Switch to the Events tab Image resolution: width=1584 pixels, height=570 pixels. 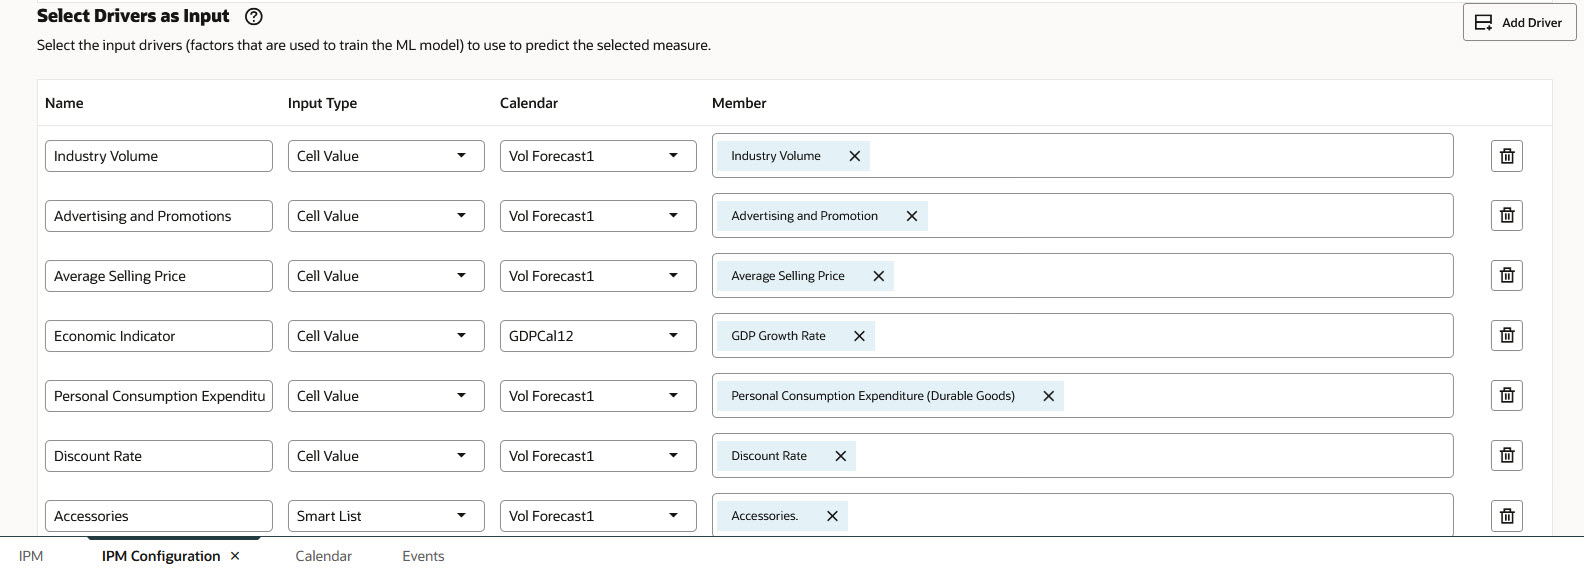point(423,556)
